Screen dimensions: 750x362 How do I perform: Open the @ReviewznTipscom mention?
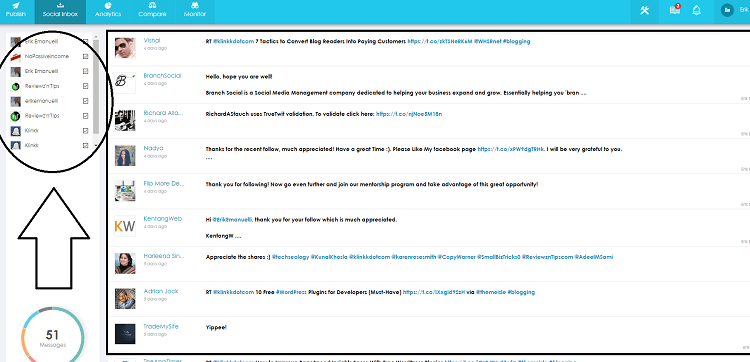547,257
